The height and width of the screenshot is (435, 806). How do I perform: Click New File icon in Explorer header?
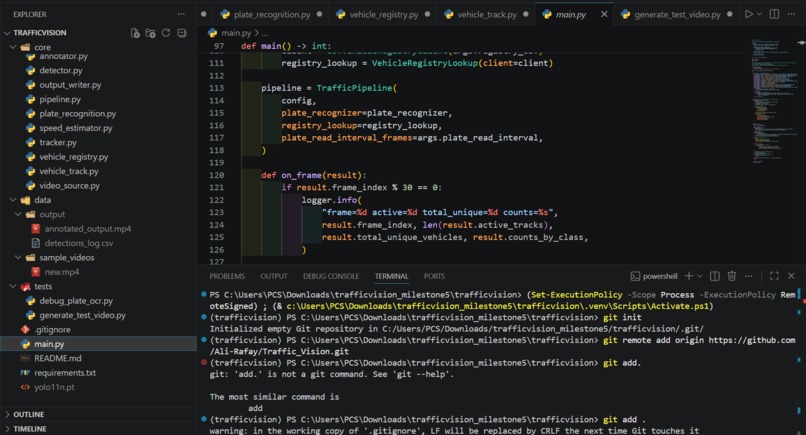coord(135,33)
